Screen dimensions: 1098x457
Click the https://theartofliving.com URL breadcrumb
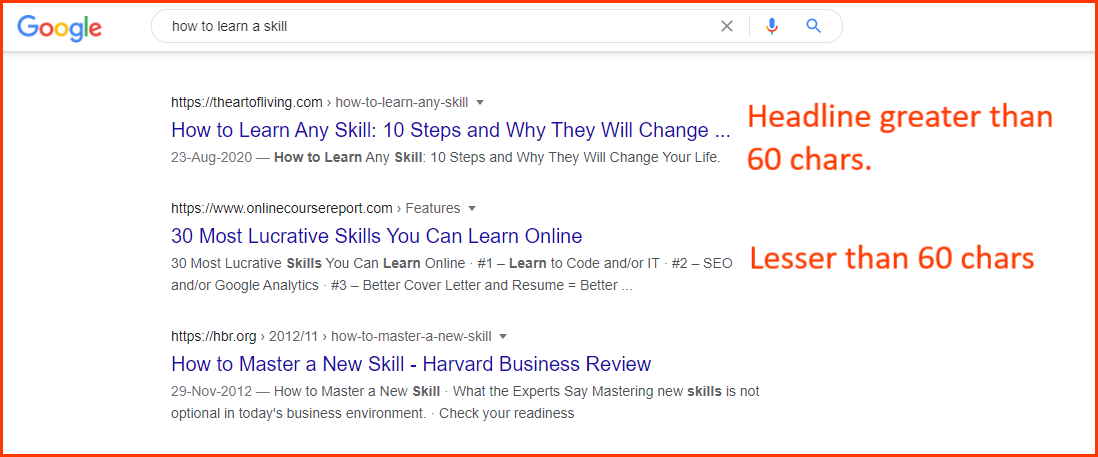tap(246, 103)
